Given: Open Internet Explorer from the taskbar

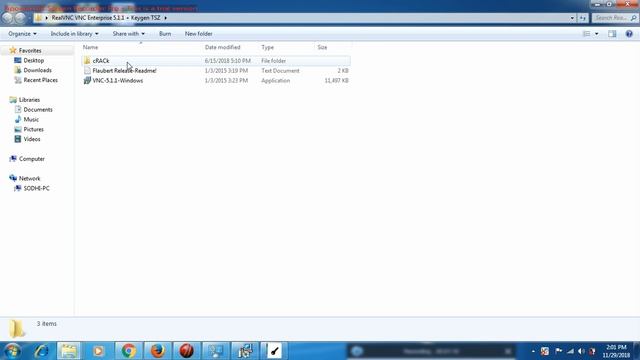Looking at the screenshot, I should click(41, 351).
